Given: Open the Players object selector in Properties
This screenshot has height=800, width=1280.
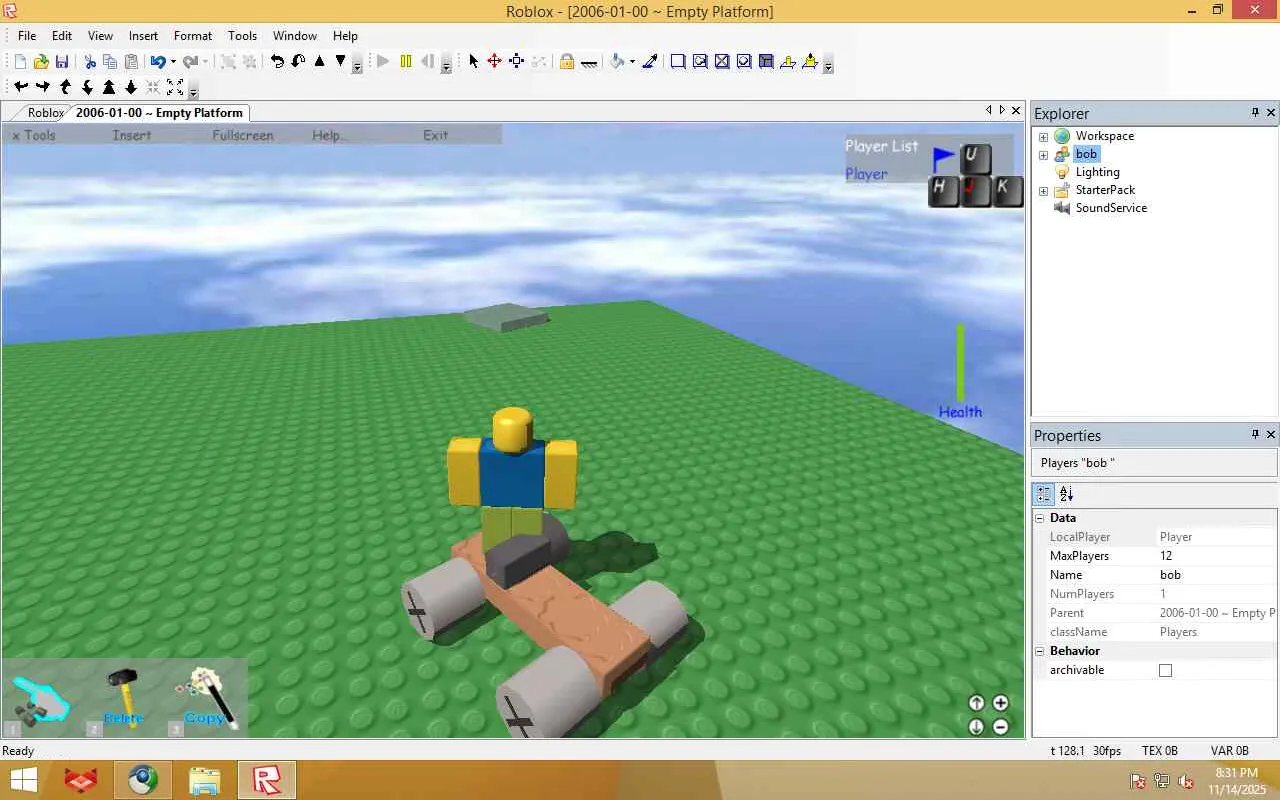Looking at the screenshot, I should (x=1155, y=463).
